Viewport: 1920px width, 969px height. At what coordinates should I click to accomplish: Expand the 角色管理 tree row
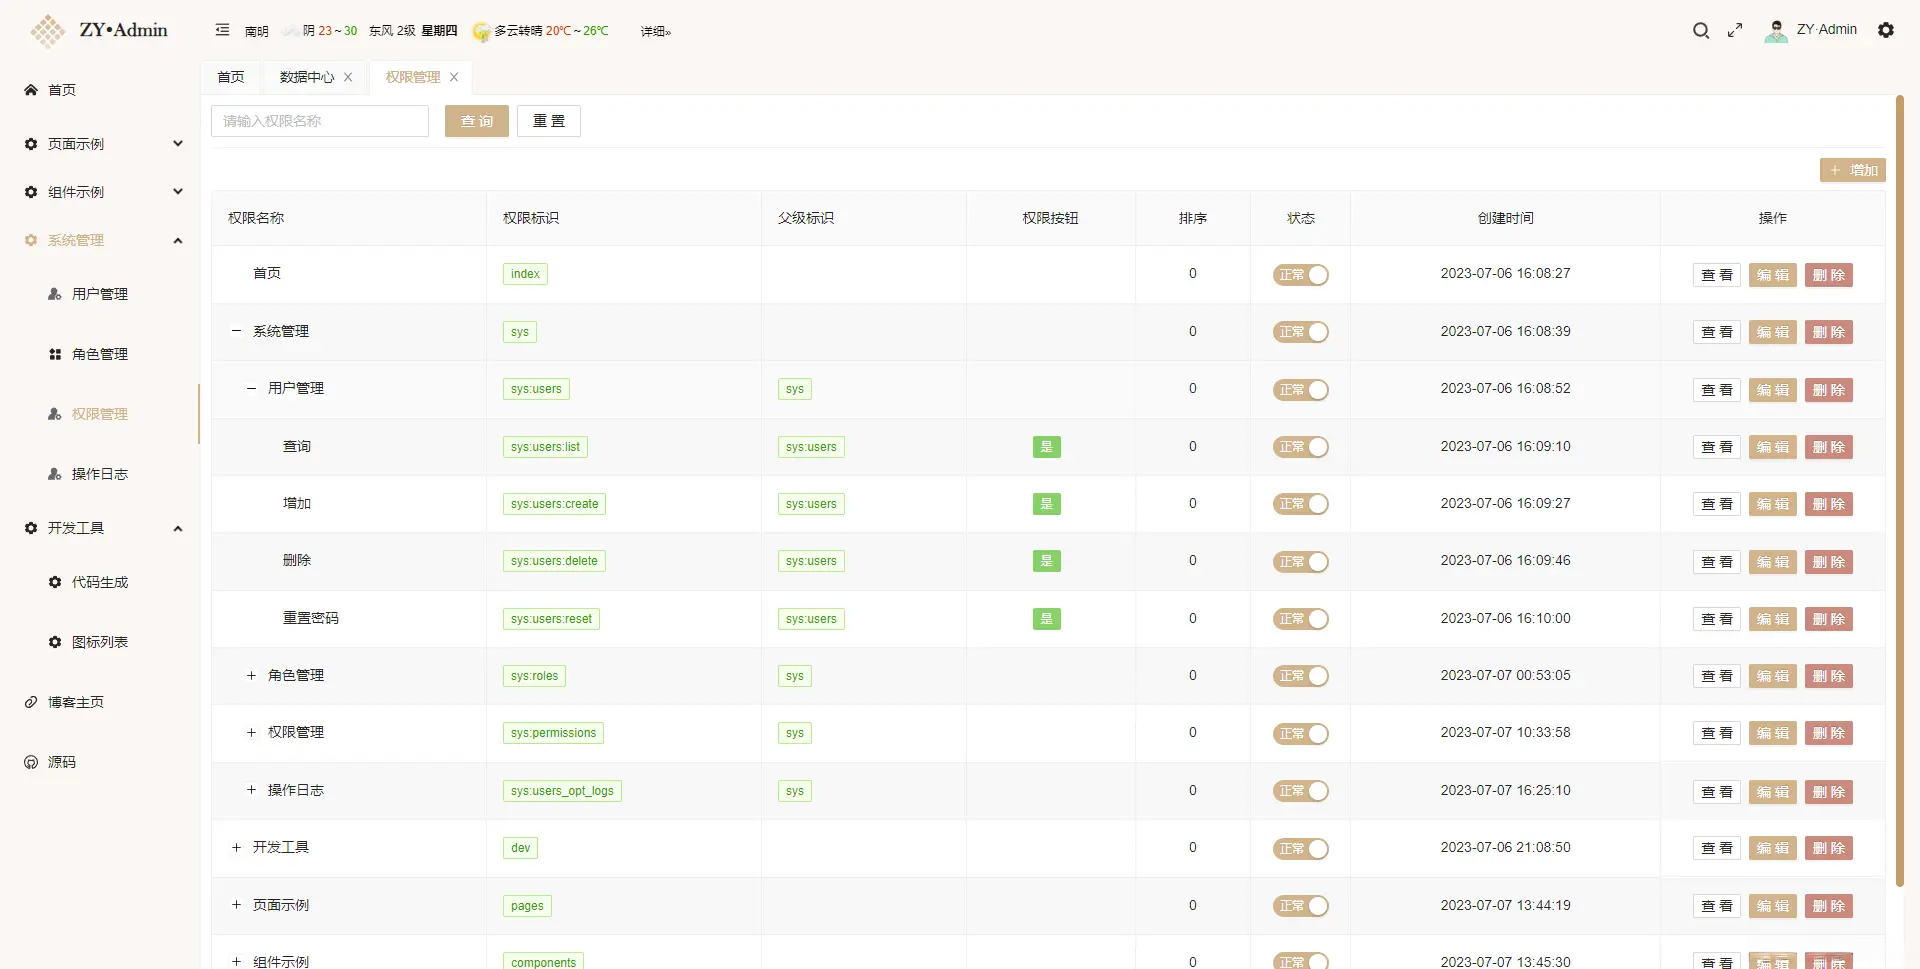coord(251,675)
